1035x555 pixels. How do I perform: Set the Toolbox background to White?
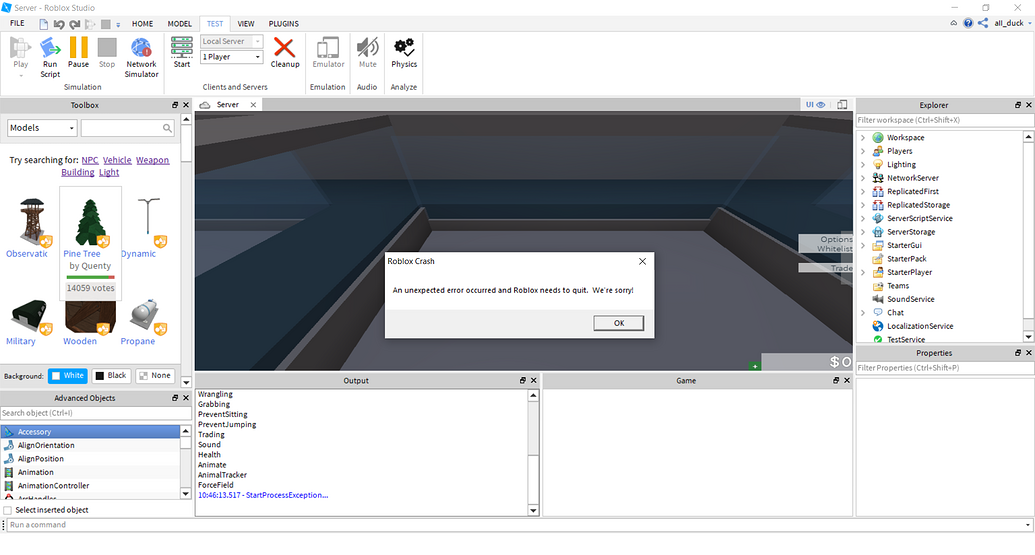[x=67, y=375]
